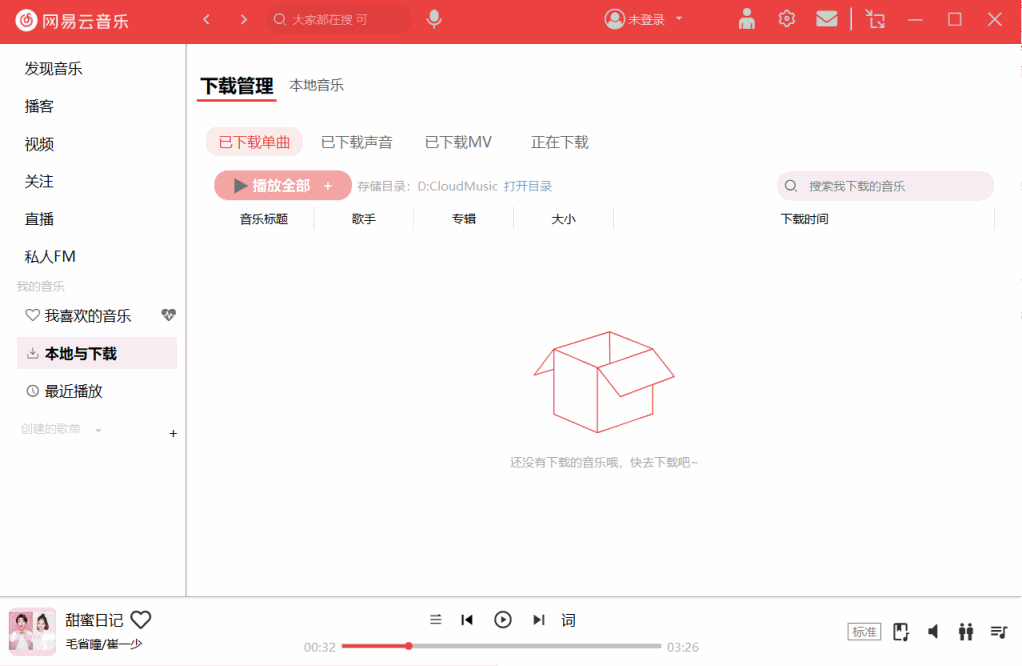
Task: Open 关注 in sidebar
Action: (x=39, y=181)
